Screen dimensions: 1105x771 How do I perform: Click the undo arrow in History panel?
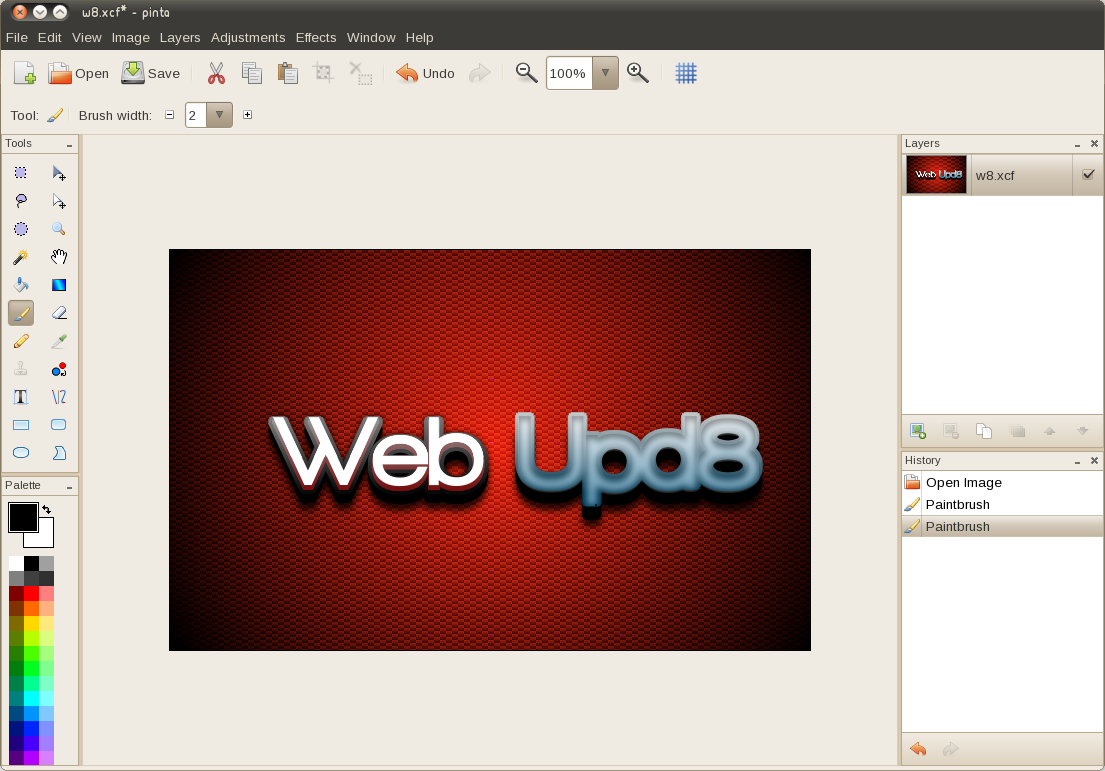point(918,748)
